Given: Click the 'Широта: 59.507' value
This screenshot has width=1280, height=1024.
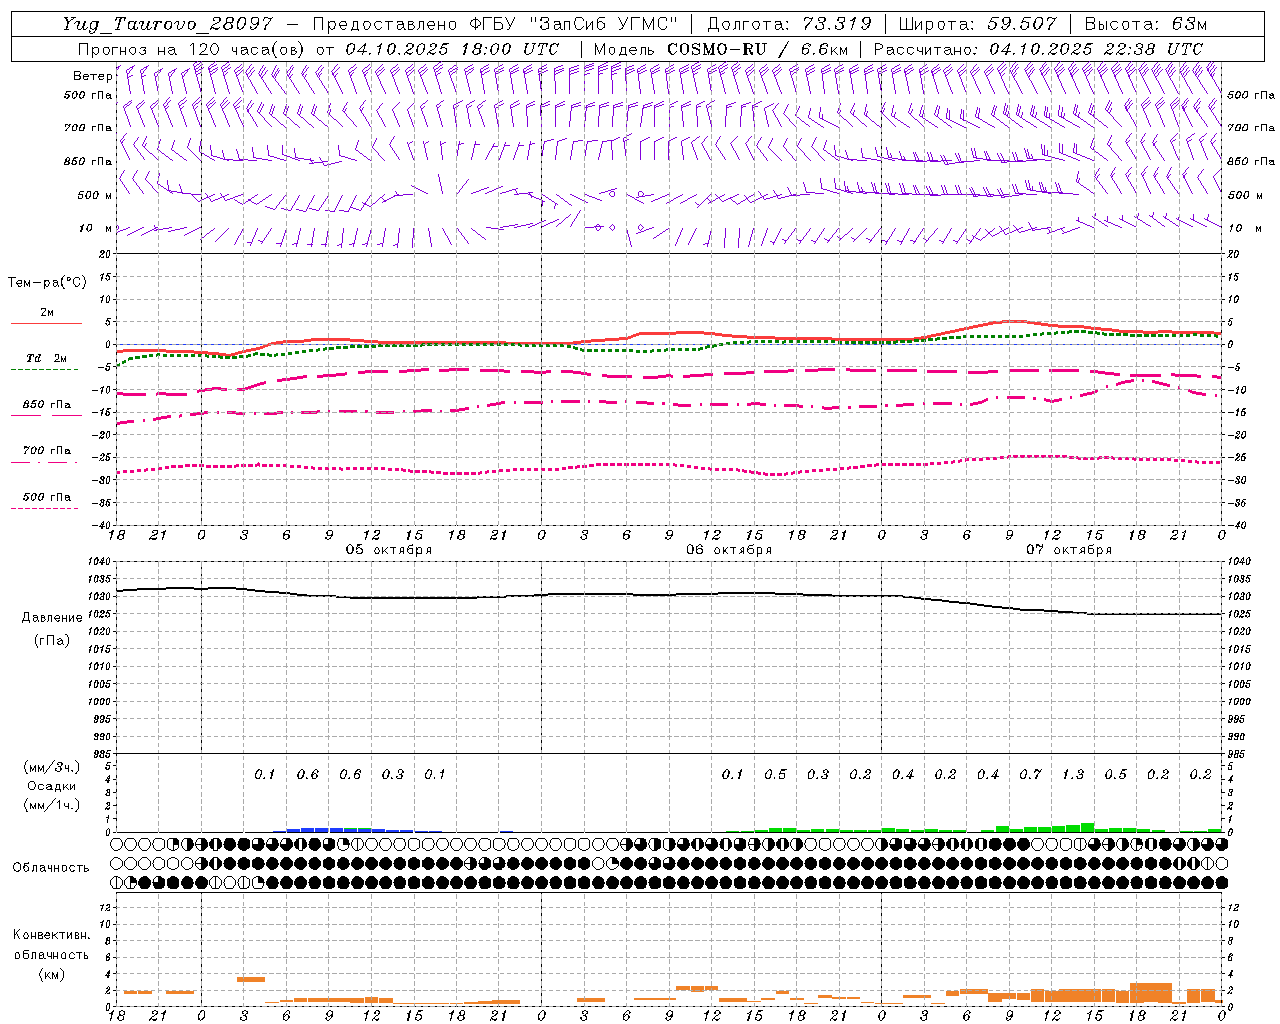Looking at the screenshot, I should [x=978, y=24].
